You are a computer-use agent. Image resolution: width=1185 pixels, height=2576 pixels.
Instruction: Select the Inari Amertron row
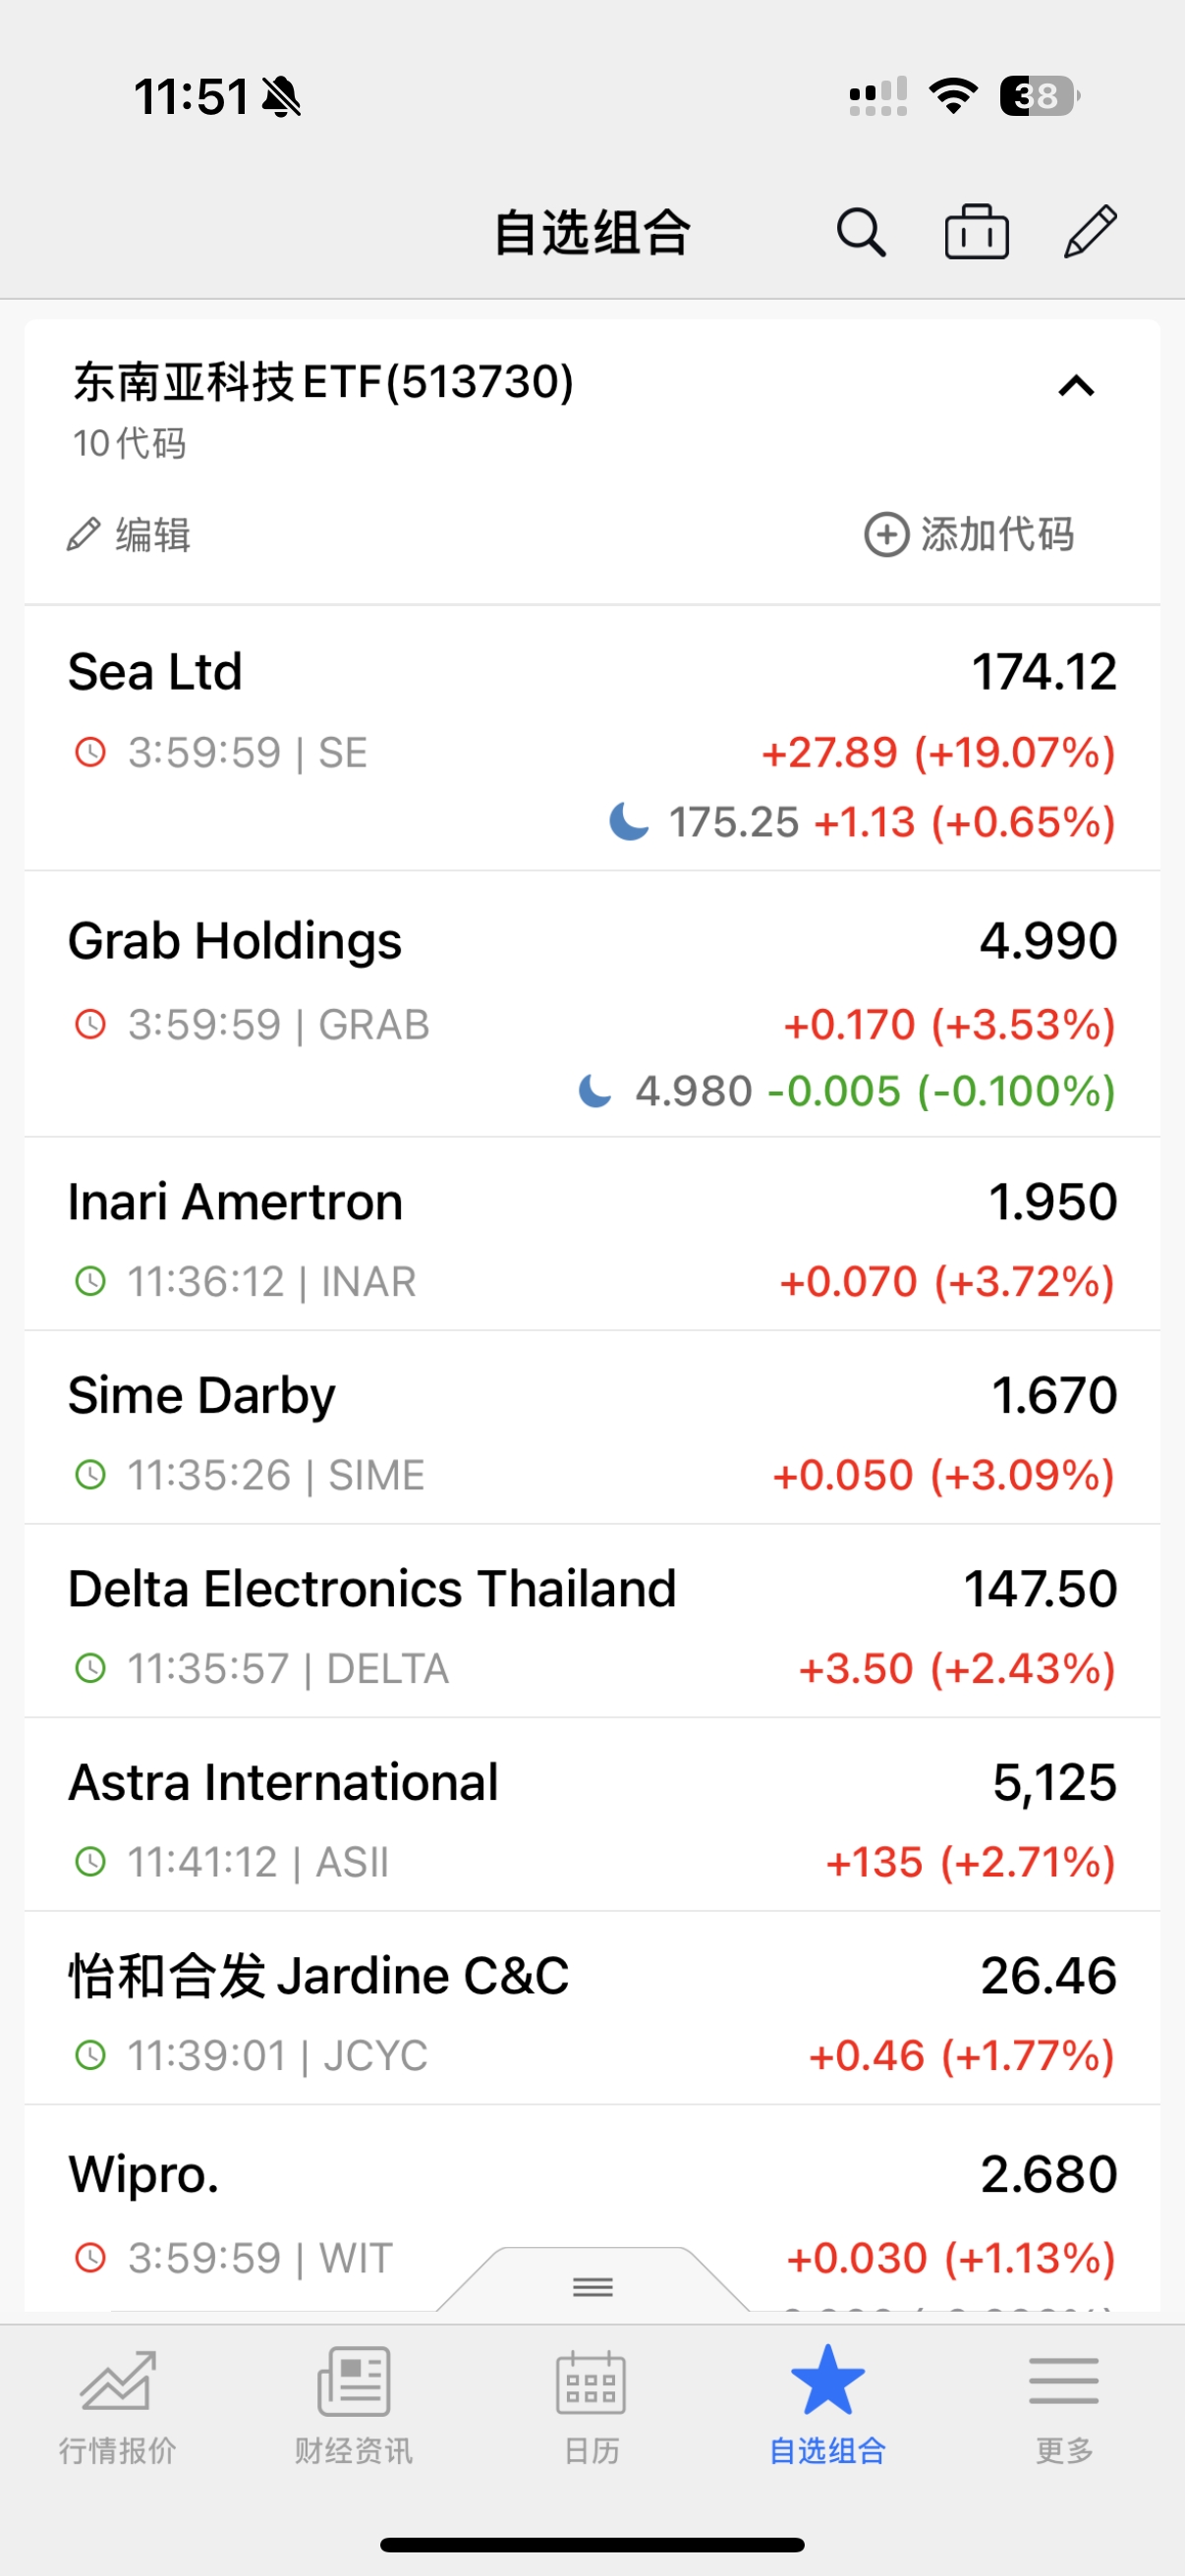pyautogui.click(x=592, y=1234)
